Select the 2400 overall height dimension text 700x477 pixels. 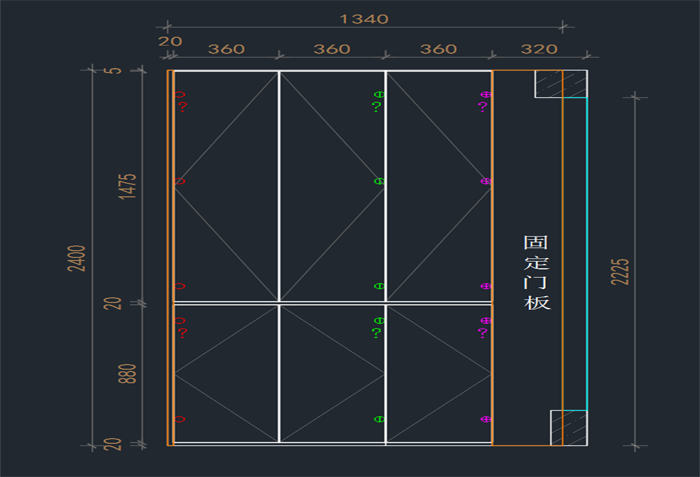coord(77,257)
